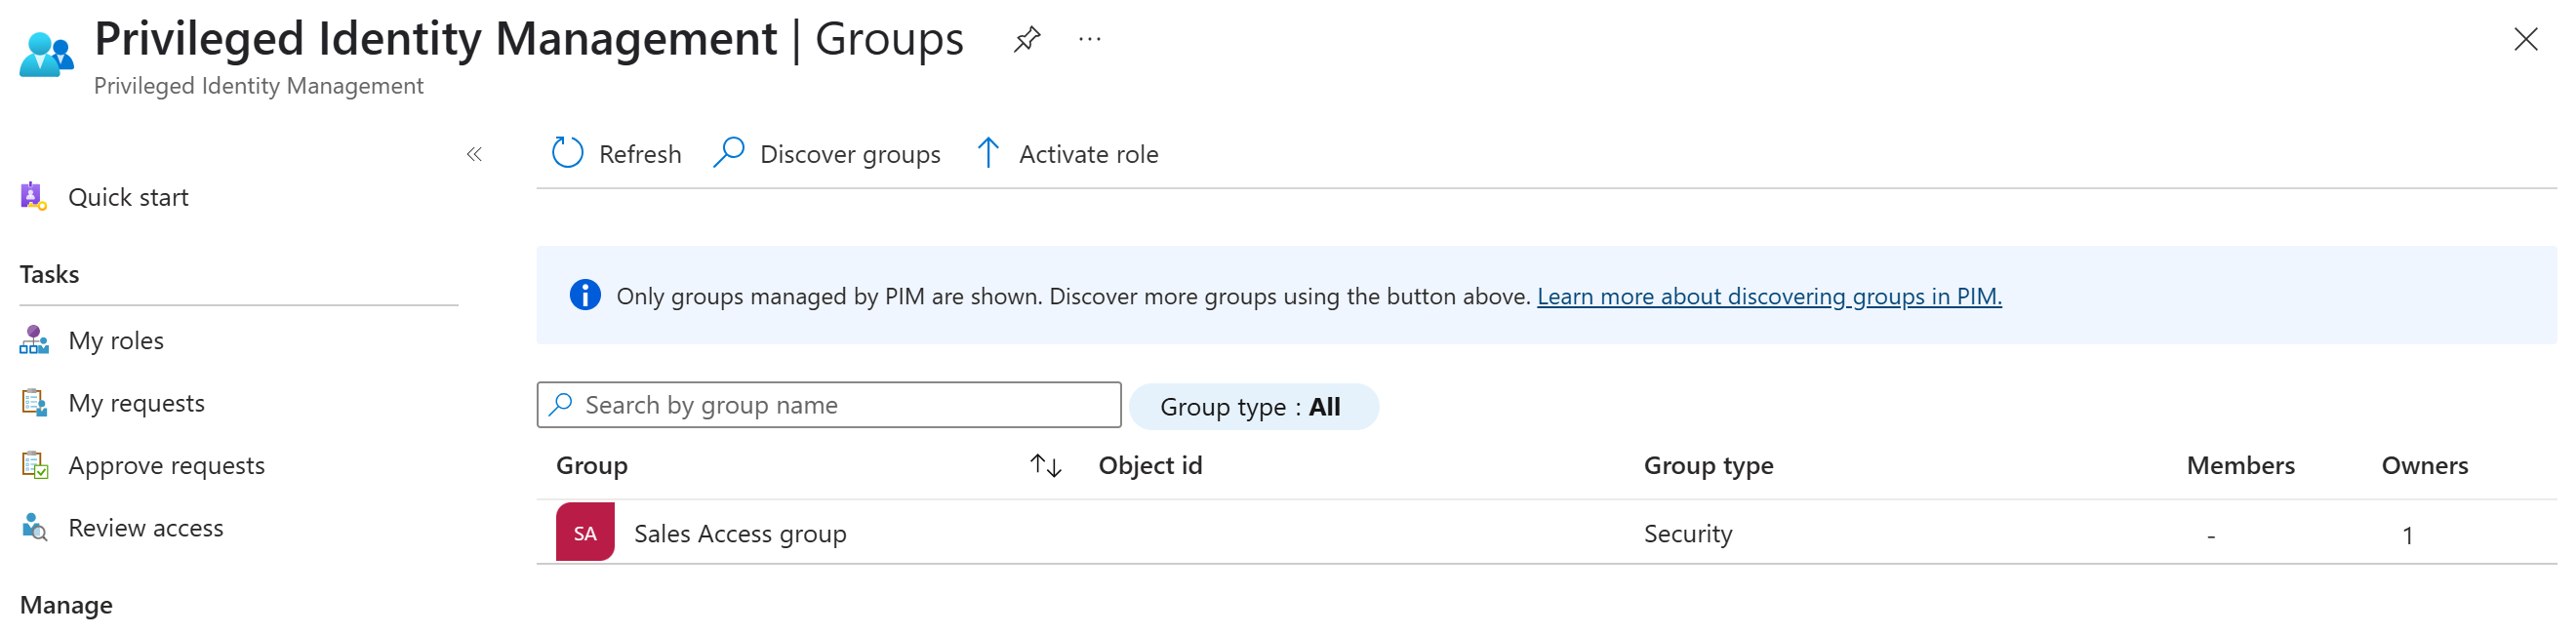Image resolution: width=2576 pixels, height=634 pixels.
Task: Click the info icon in the banner
Action: tap(585, 296)
